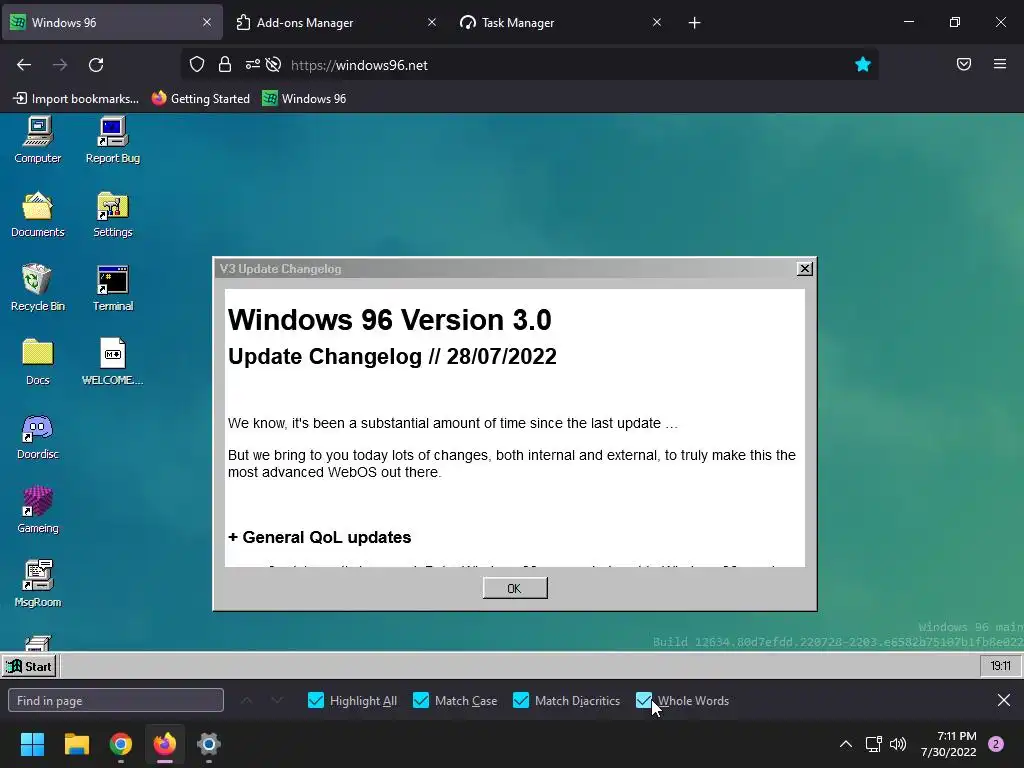The height and width of the screenshot is (768, 1024).
Task: Click Import bookmarks in the bookmarks bar
Action: point(76,99)
